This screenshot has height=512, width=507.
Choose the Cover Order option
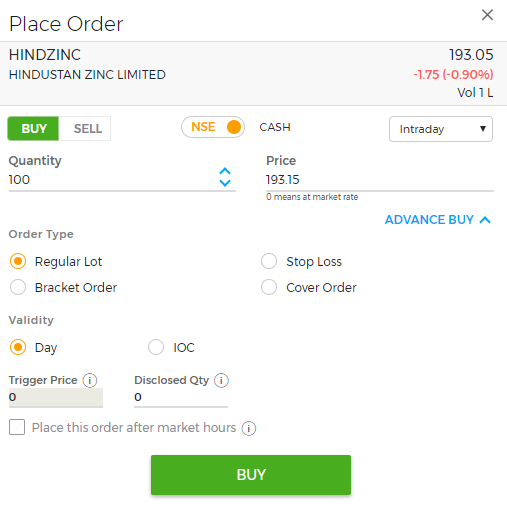[269, 287]
